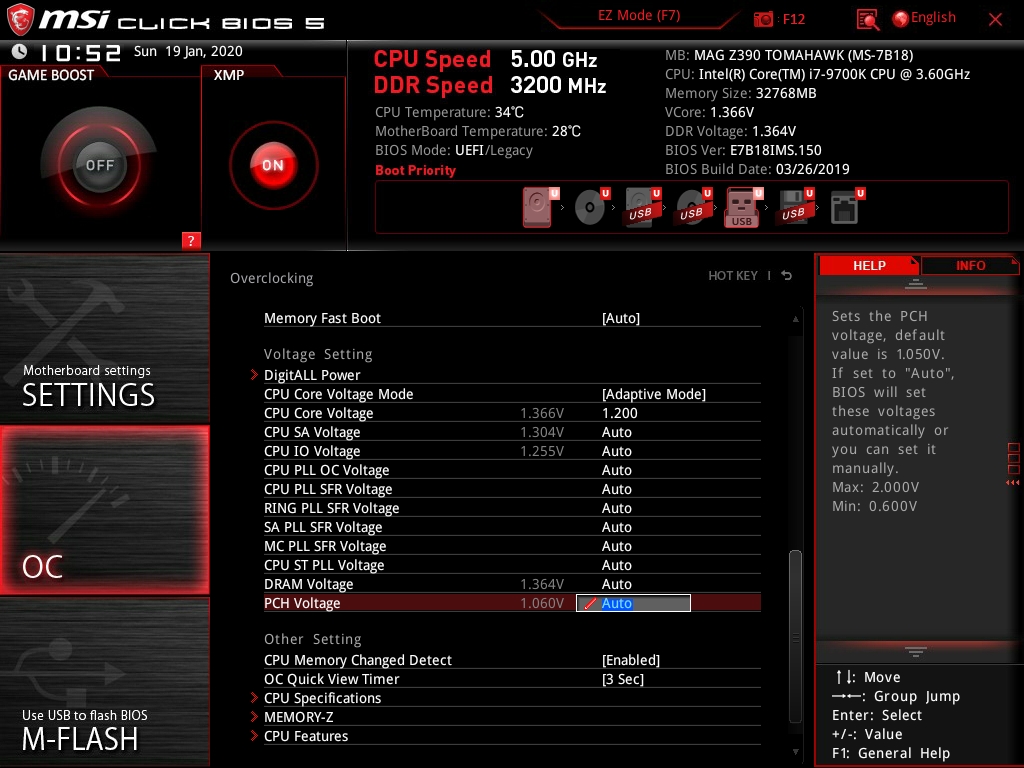Select the SA PLL SFR Voltage row
The image size is (1024, 768).
pos(512,526)
